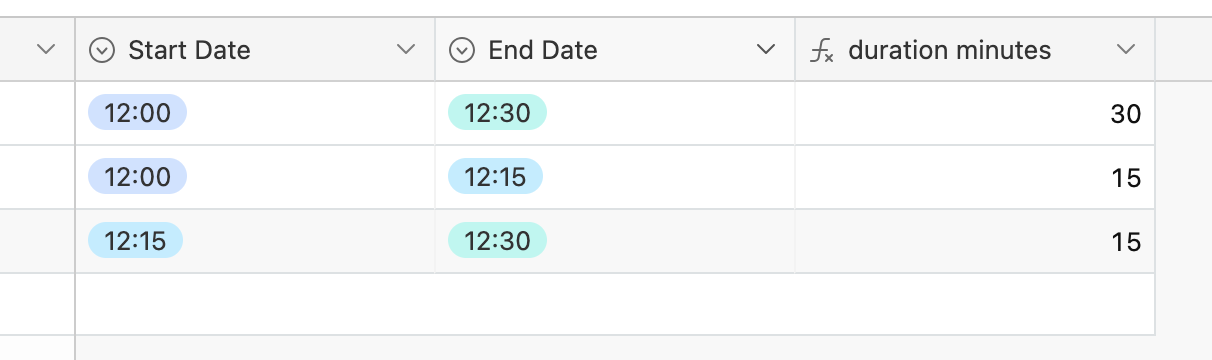Click the single-select icon beside End Date
The image size is (1212, 360).
[462, 50]
